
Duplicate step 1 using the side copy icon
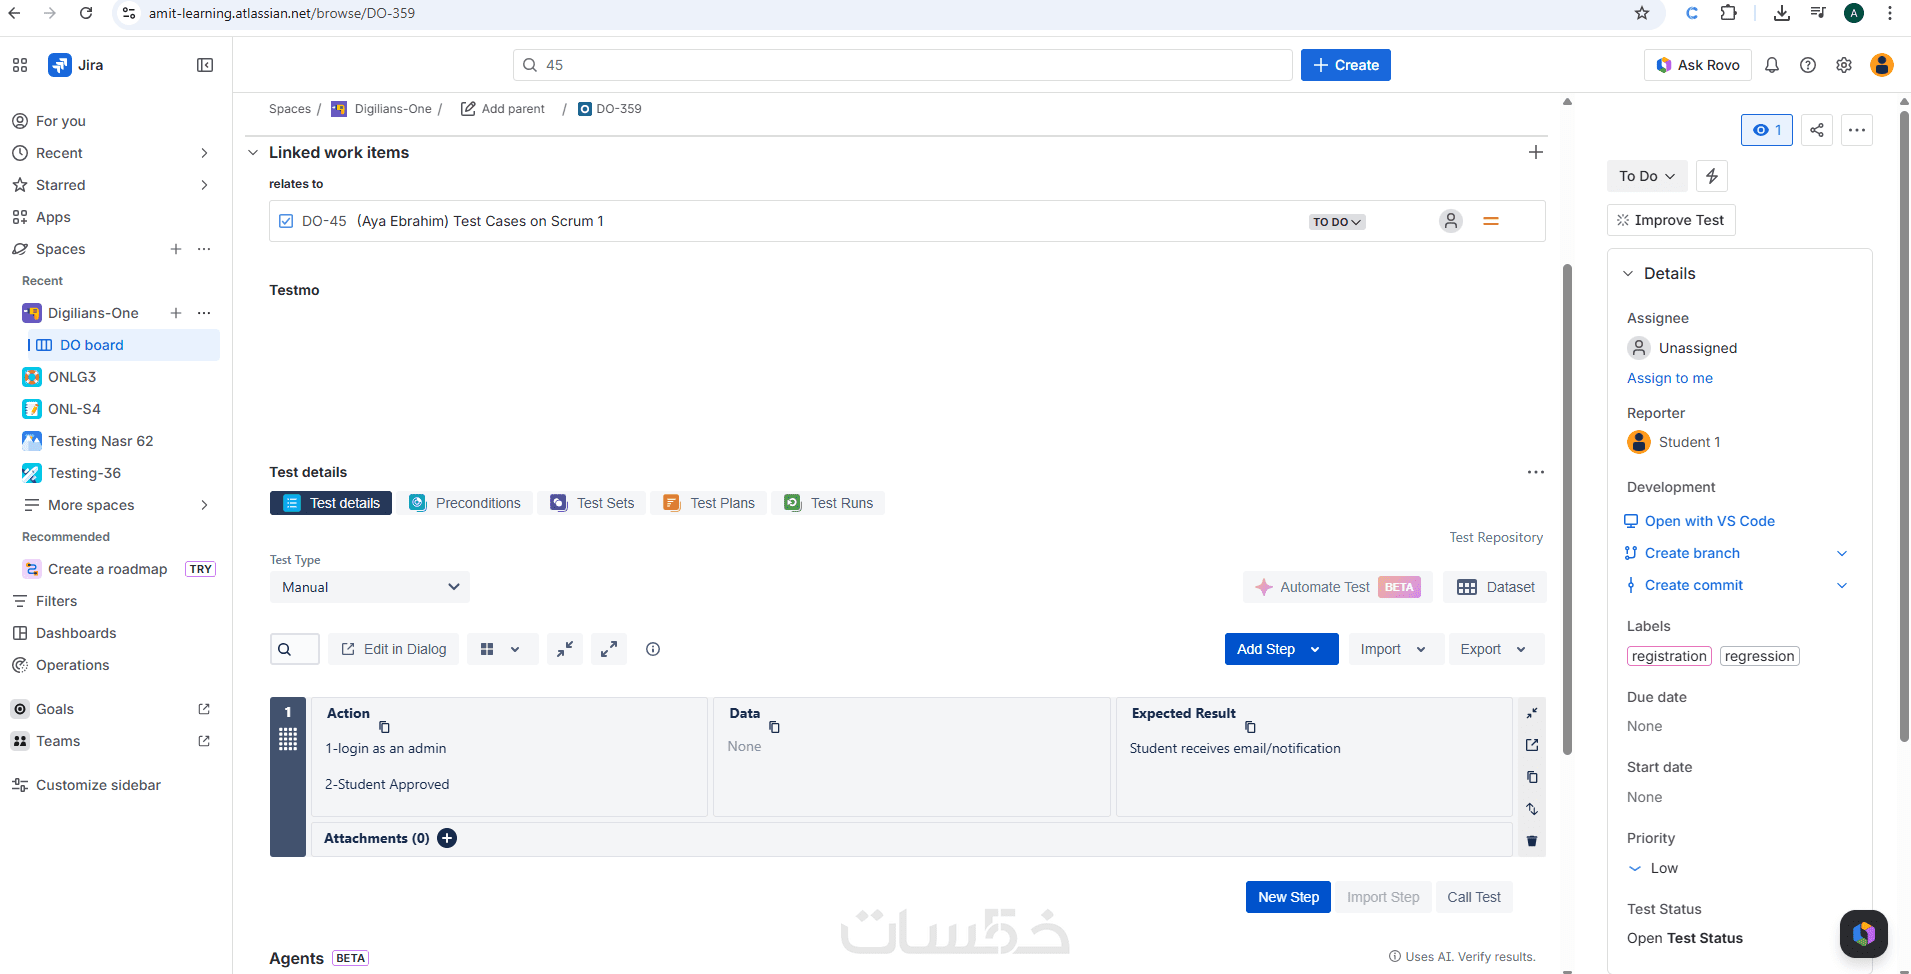pos(1532,777)
